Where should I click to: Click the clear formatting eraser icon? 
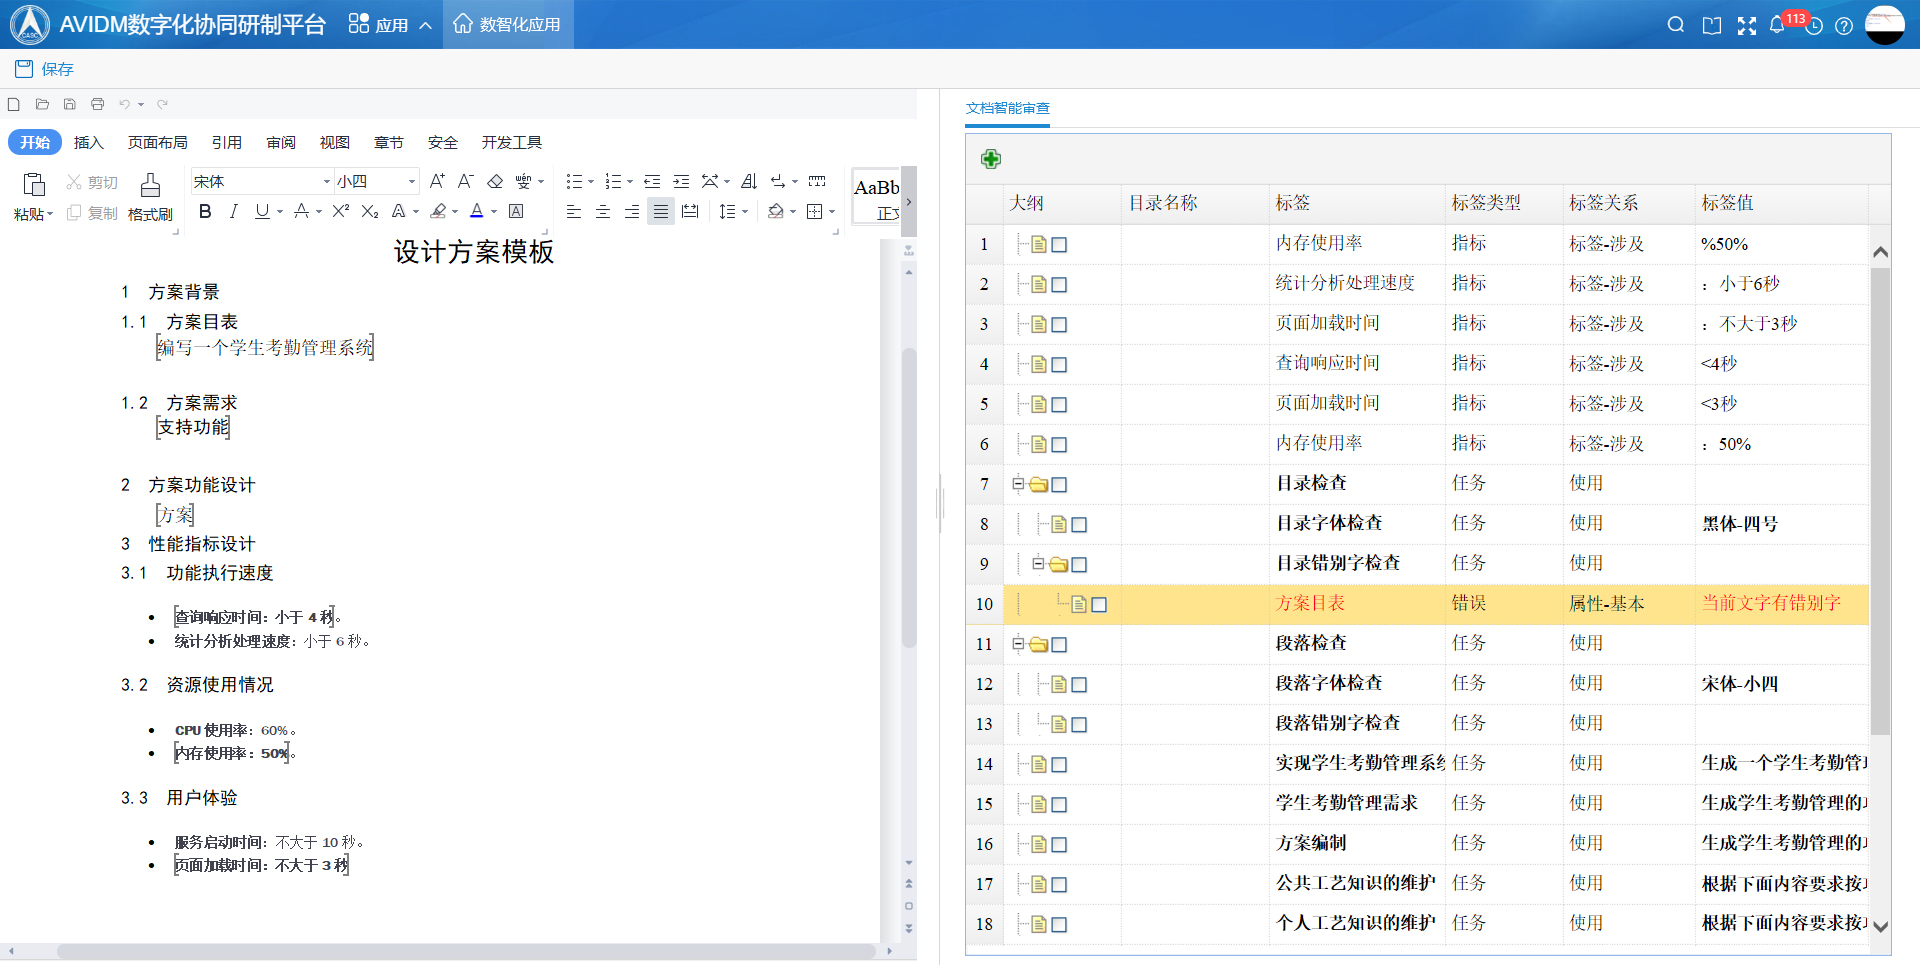click(x=495, y=181)
